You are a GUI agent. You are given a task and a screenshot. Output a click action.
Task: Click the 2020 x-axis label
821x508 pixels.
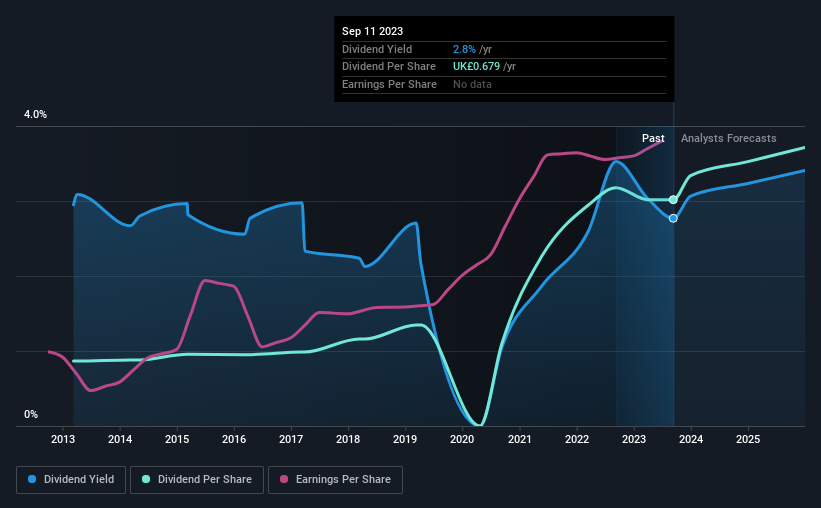click(462, 439)
